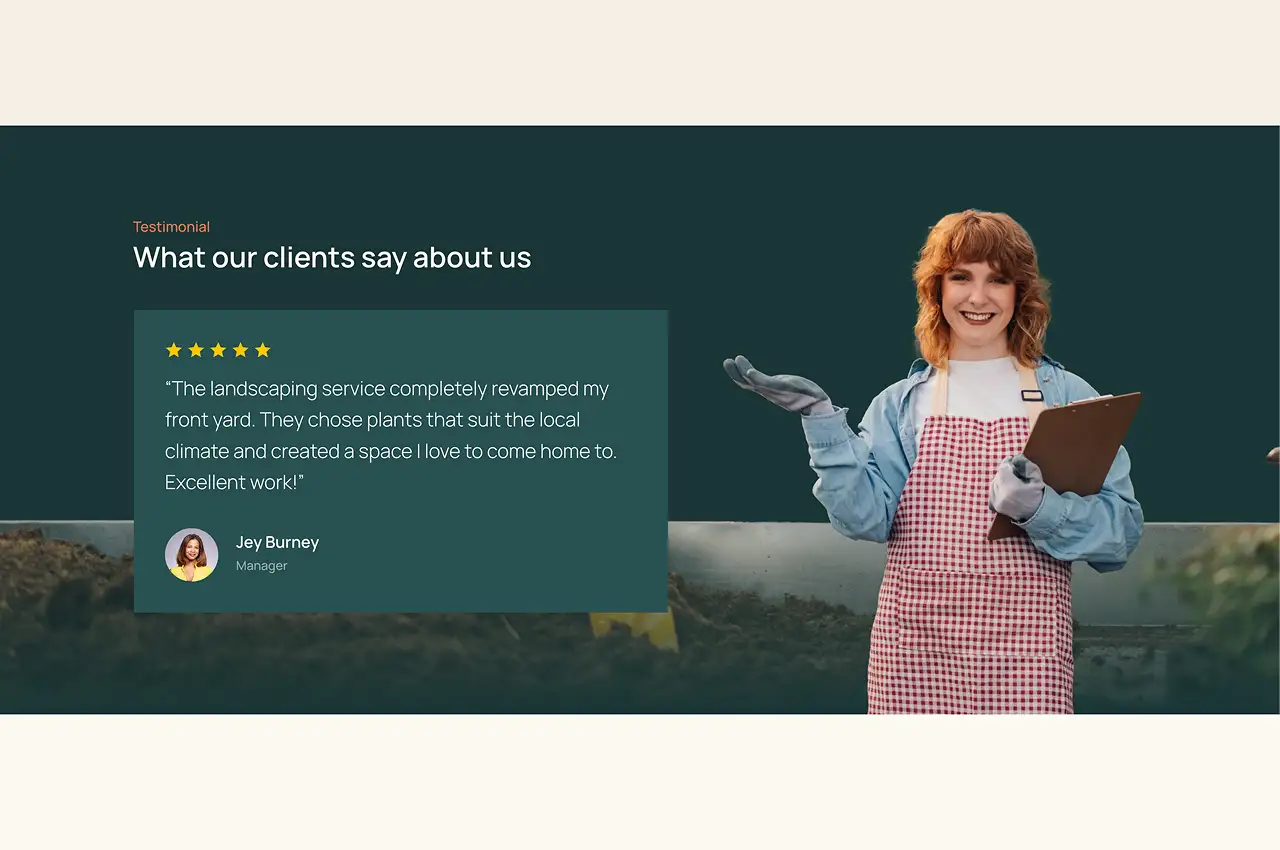The image size is (1280, 850).
Task: Select the fifth rating star
Action: click(x=263, y=350)
